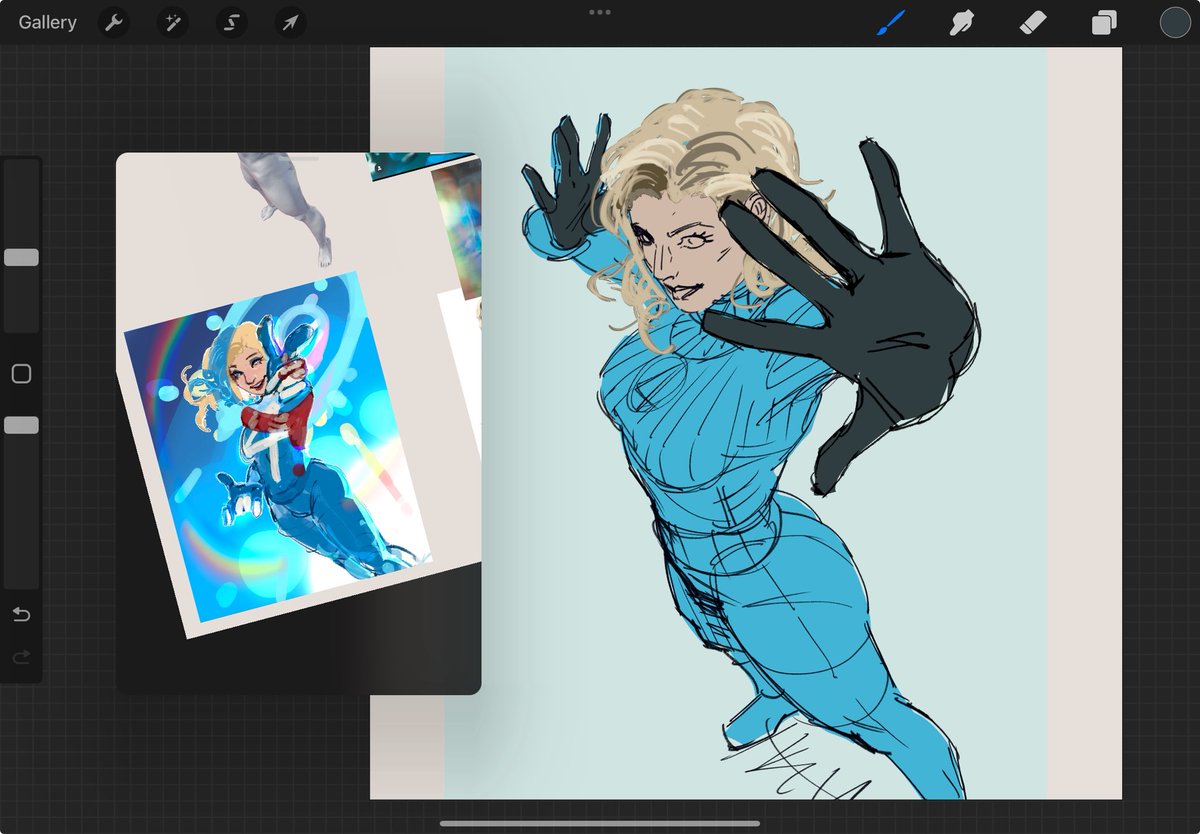Select the Transform arrow tool
The image size is (1200, 834).
(288, 22)
